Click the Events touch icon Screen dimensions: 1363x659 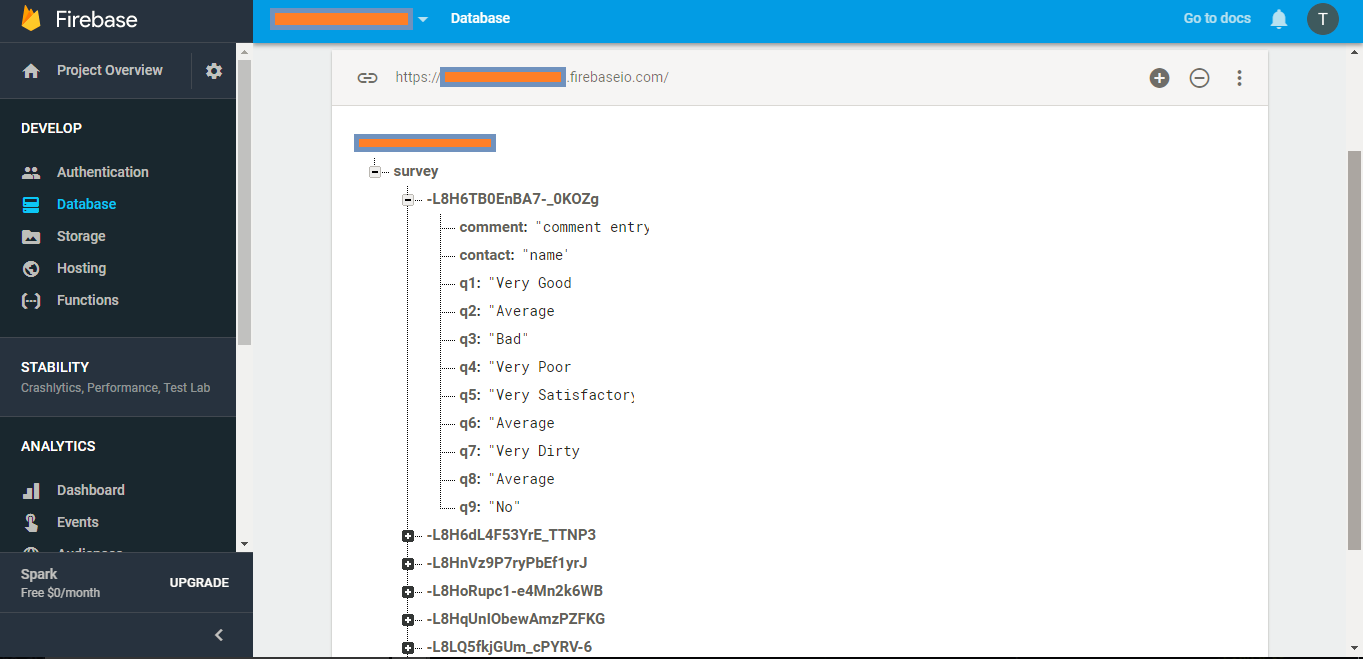click(x=31, y=522)
